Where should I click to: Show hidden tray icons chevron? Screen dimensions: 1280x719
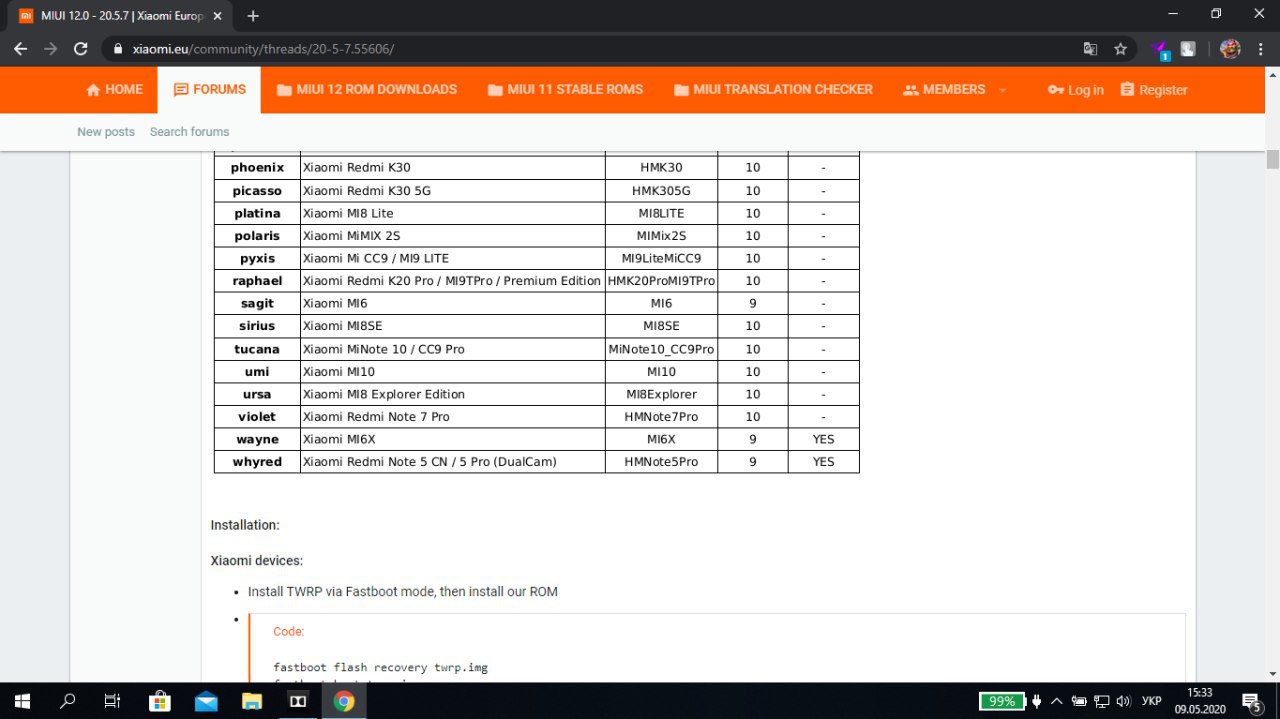tap(1056, 701)
